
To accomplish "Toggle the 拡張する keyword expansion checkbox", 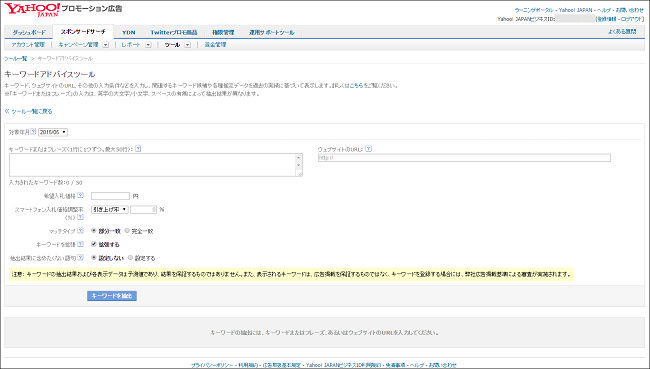I will (94, 244).
